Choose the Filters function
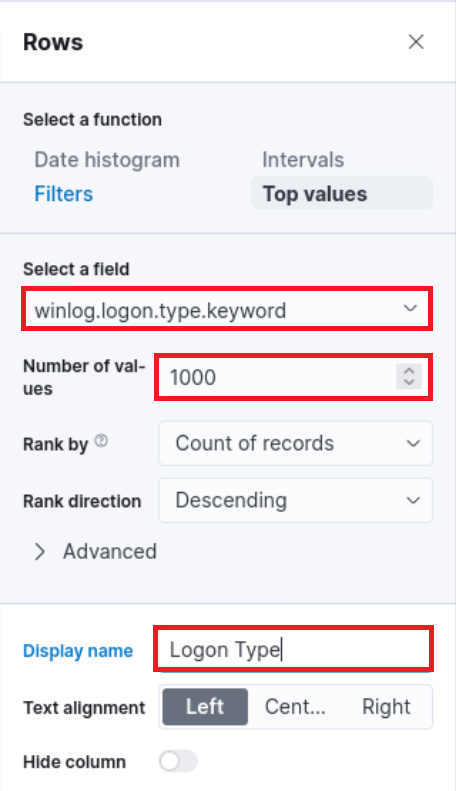 (x=64, y=194)
